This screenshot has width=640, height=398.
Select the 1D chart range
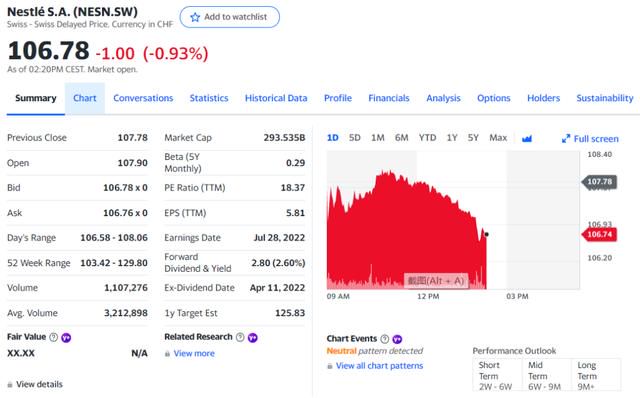[333, 138]
